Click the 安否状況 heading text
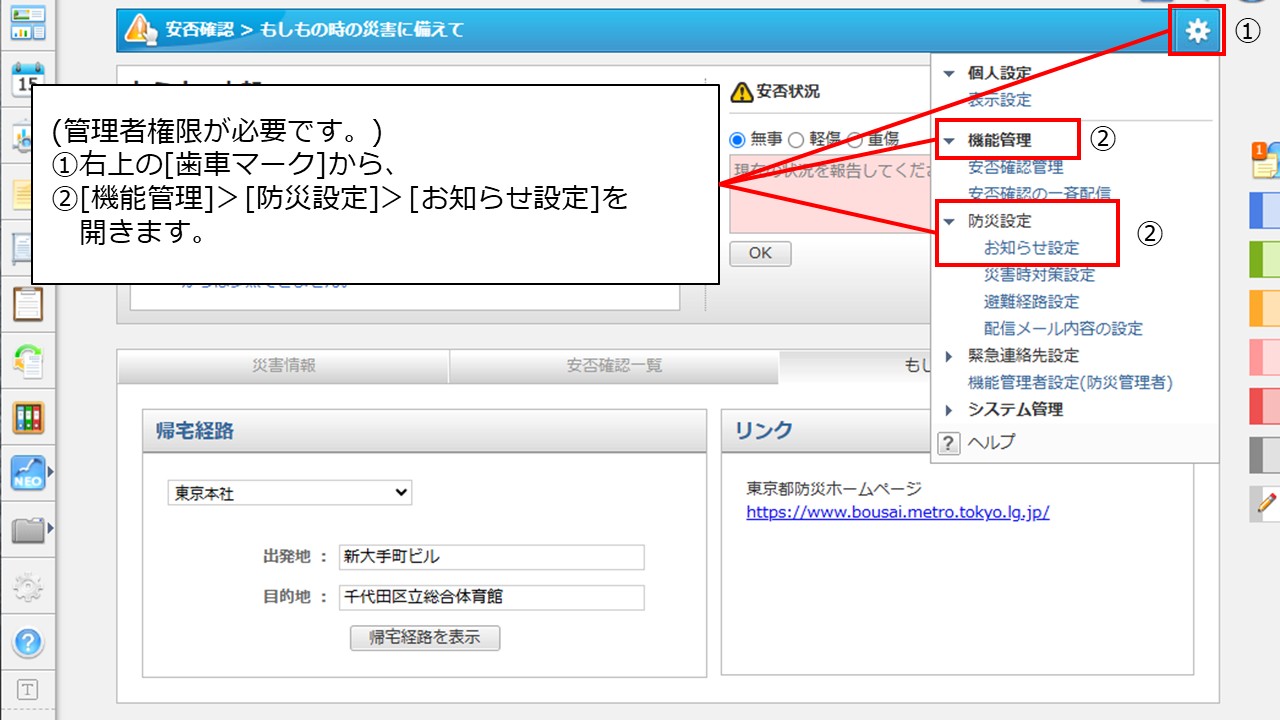 788,92
